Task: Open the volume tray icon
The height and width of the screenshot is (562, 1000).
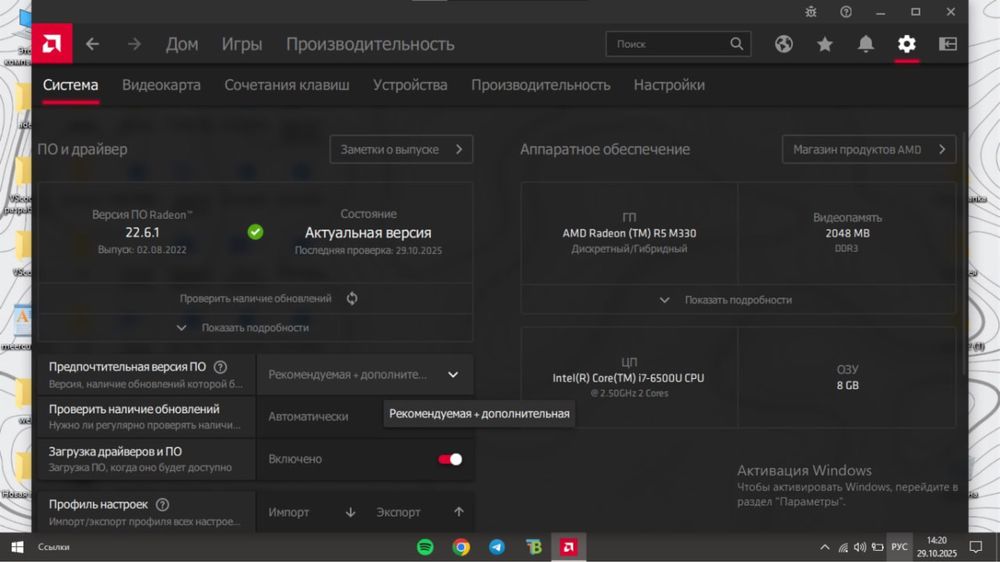Action: (x=860, y=547)
